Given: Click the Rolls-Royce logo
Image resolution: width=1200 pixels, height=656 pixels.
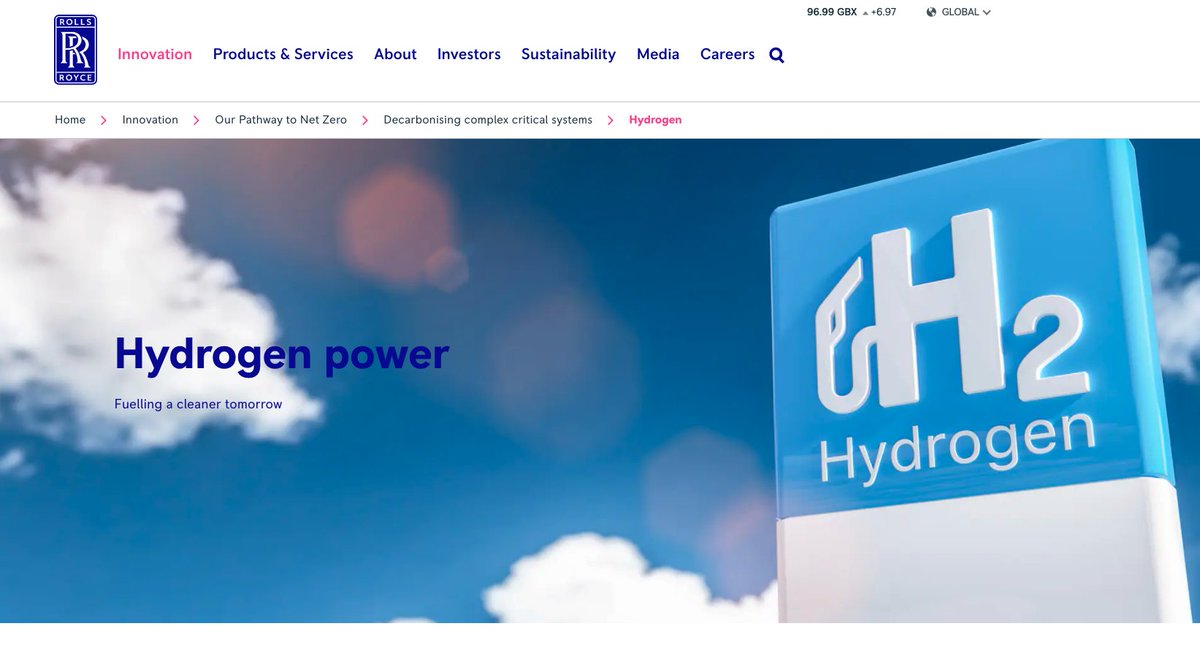Looking at the screenshot, I should pyautogui.click(x=76, y=50).
